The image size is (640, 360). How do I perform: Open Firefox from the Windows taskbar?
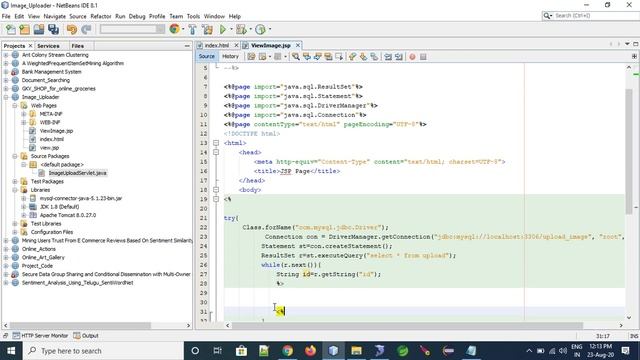[310, 351]
